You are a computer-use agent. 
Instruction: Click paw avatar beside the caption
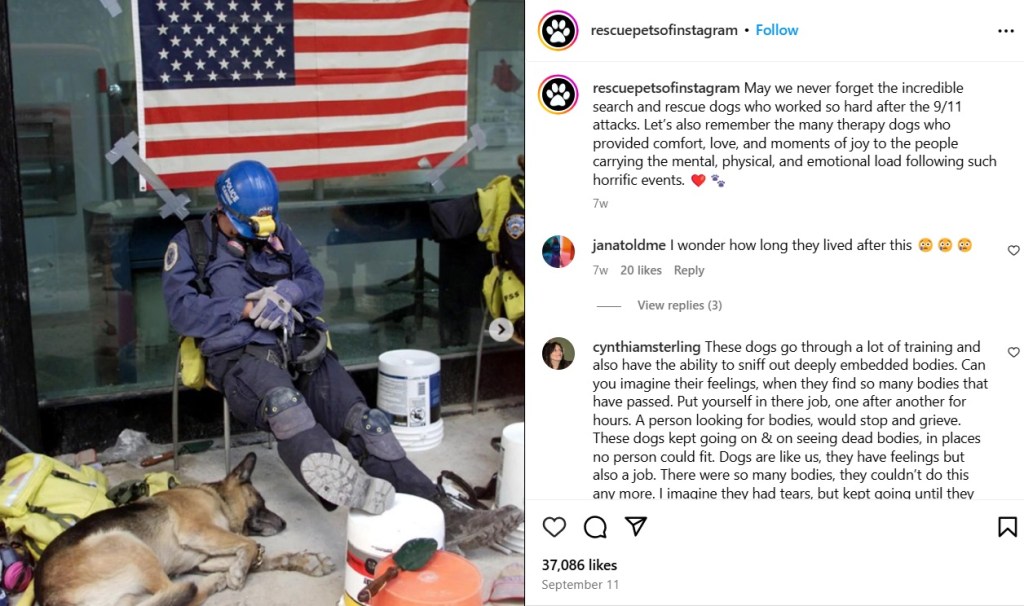click(x=558, y=94)
